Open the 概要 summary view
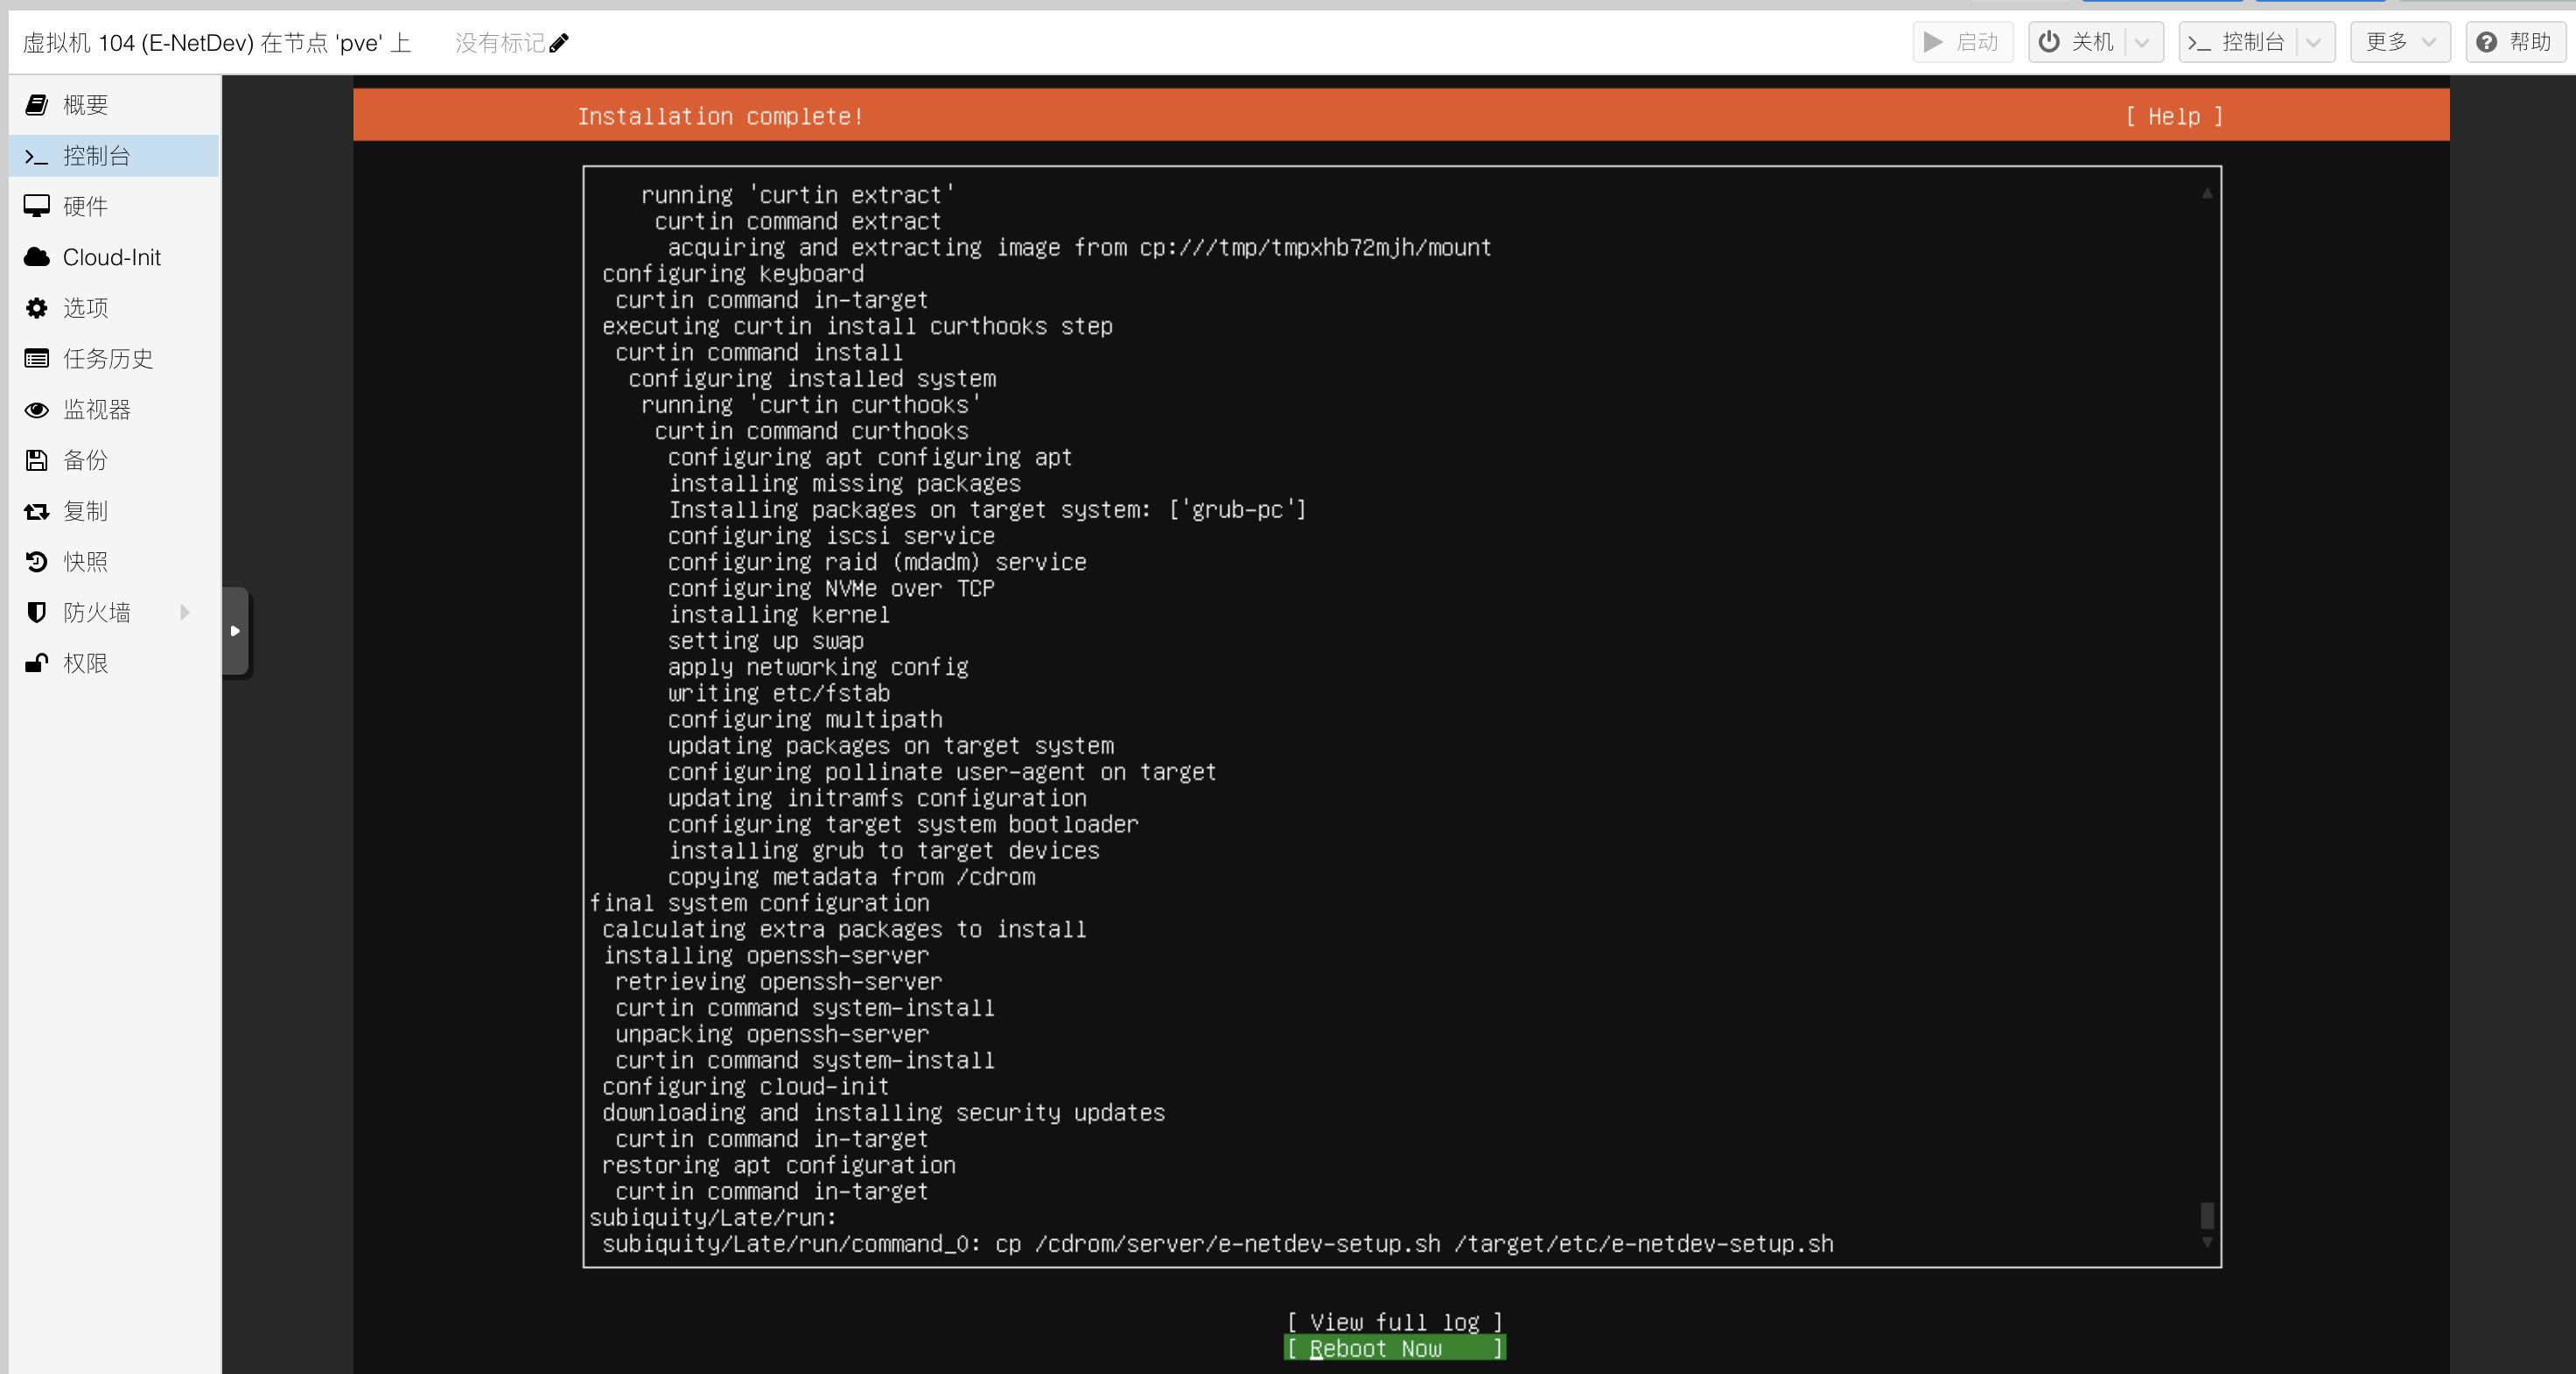This screenshot has width=2576, height=1374. click(114, 105)
